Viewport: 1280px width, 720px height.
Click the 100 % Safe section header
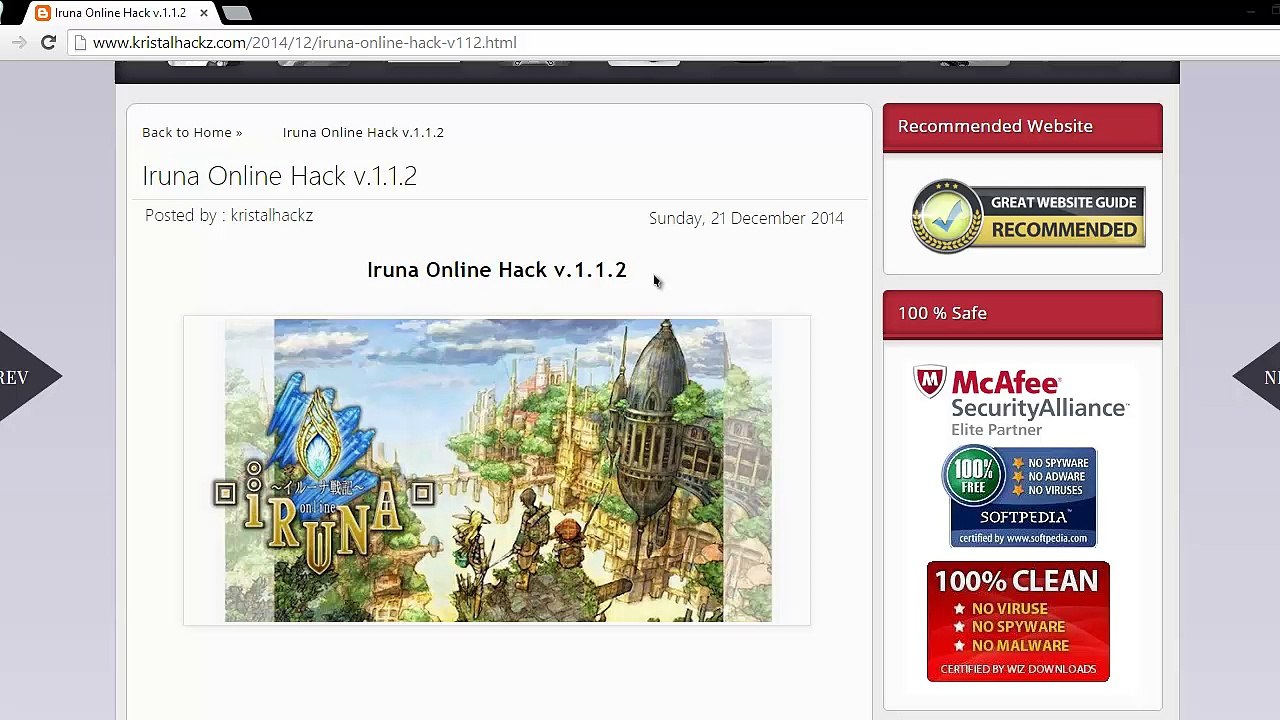click(x=1023, y=313)
